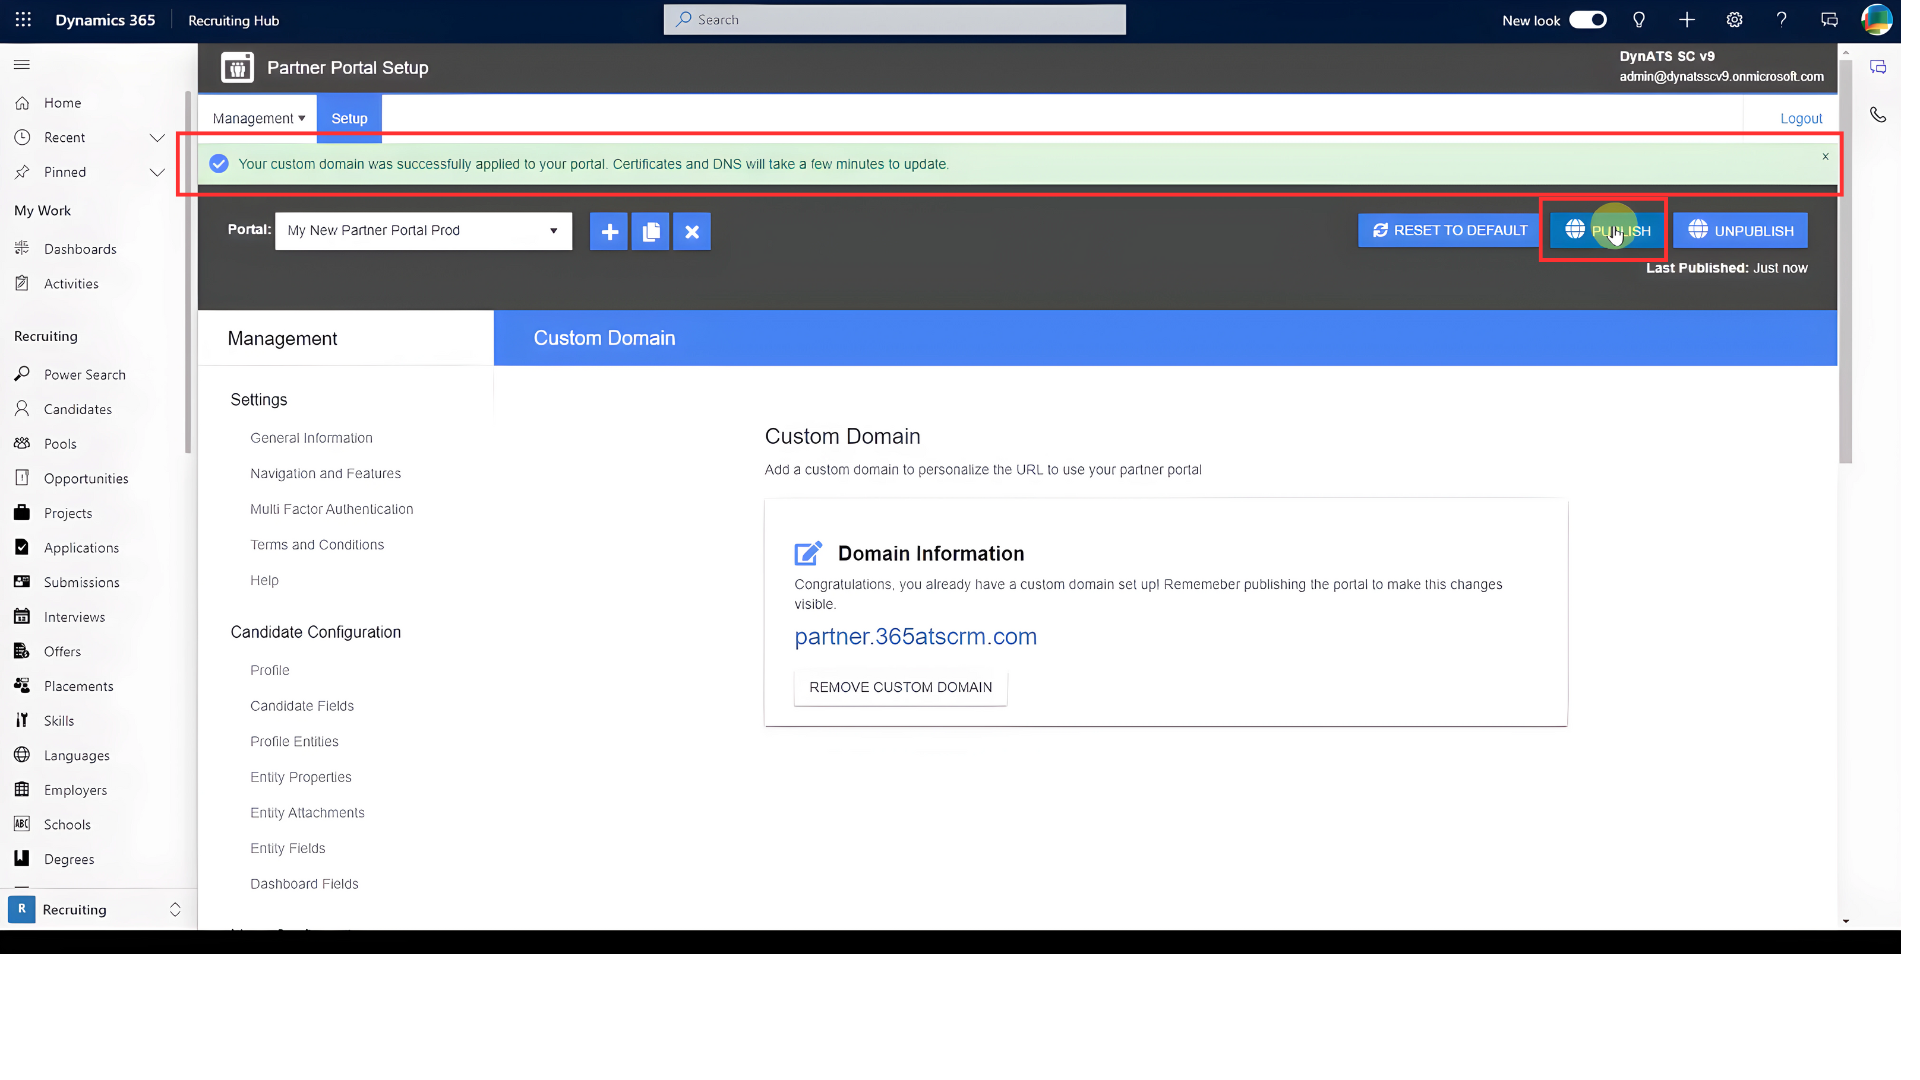Open the user profile avatar
The height and width of the screenshot is (1080, 1920).
click(x=1876, y=20)
